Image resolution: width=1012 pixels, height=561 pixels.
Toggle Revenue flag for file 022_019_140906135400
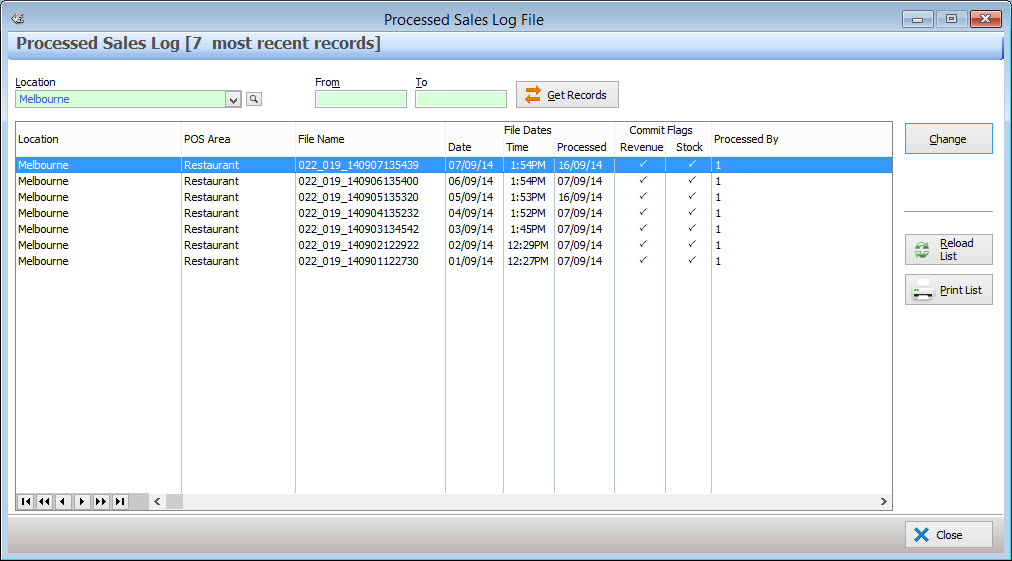click(x=643, y=181)
